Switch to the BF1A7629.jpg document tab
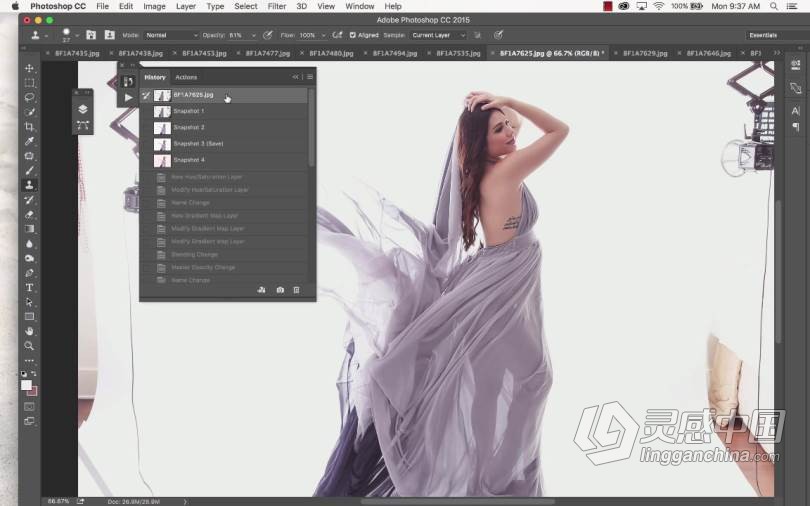Viewport: 810px width, 506px height. pyautogui.click(x=645, y=53)
